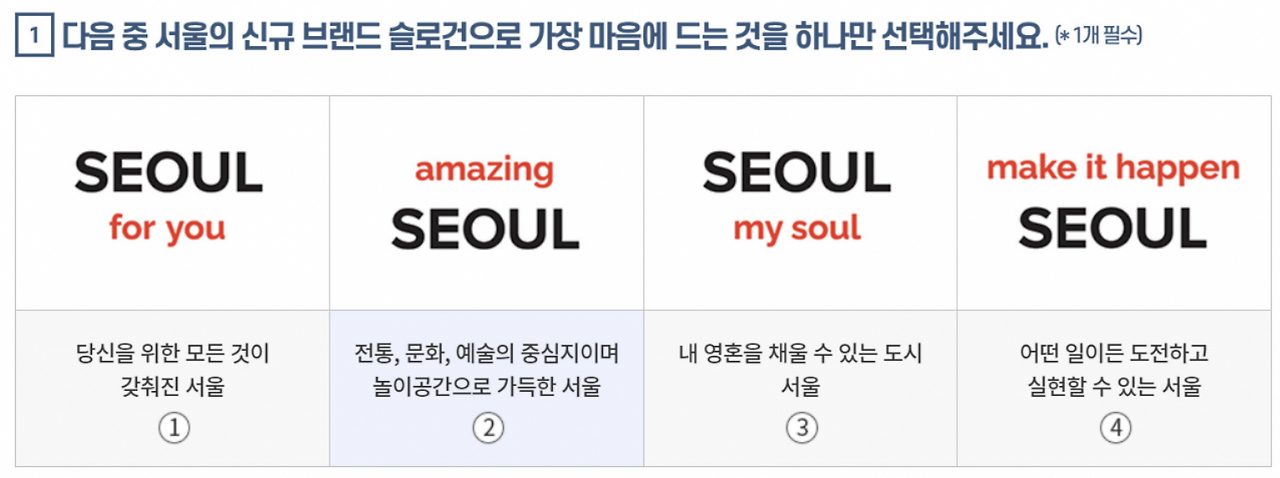Click the '내 영혼을 채울 수 있는 도시' description
Screen dimensions: 1280x478
(800, 354)
